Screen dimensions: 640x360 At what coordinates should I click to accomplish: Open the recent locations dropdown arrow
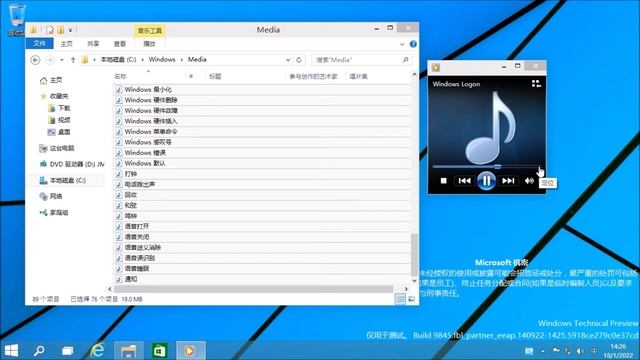pos(62,60)
